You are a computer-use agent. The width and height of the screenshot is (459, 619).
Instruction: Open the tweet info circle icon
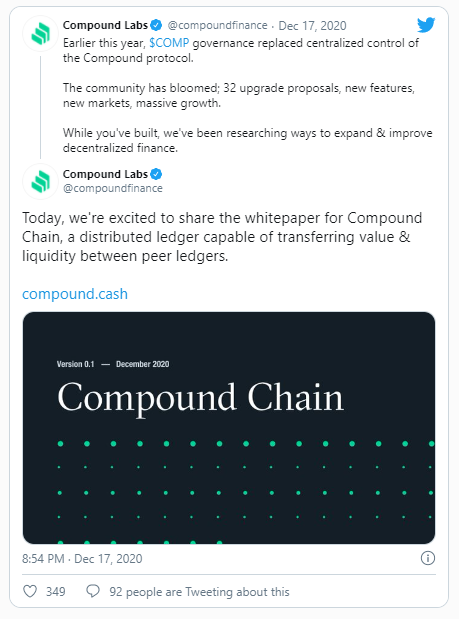428,558
